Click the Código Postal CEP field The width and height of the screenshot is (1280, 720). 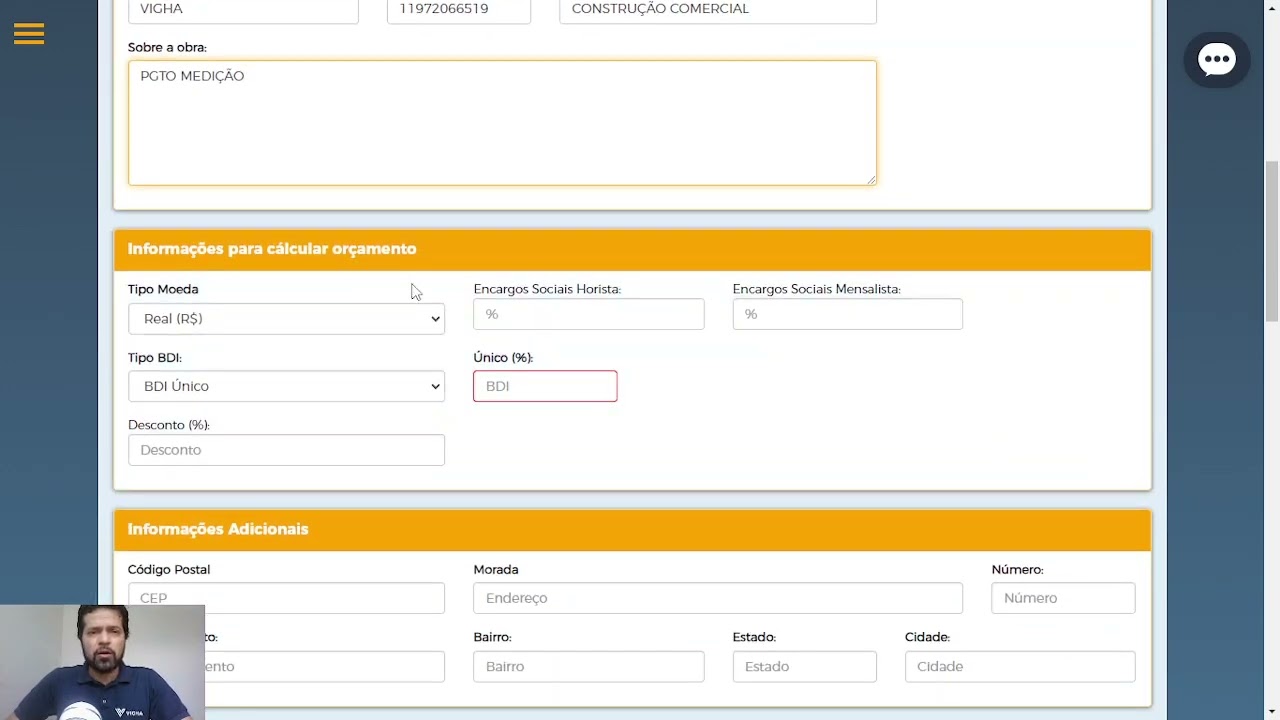coord(286,598)
